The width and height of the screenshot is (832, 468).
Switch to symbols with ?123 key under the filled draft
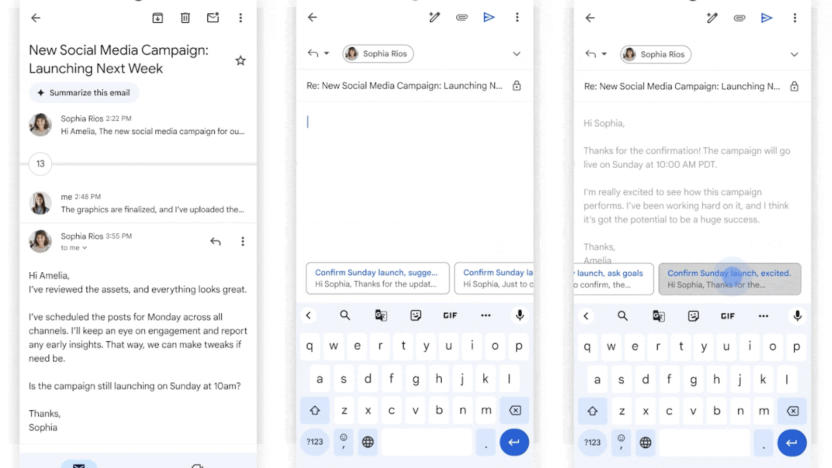(592, 441)
